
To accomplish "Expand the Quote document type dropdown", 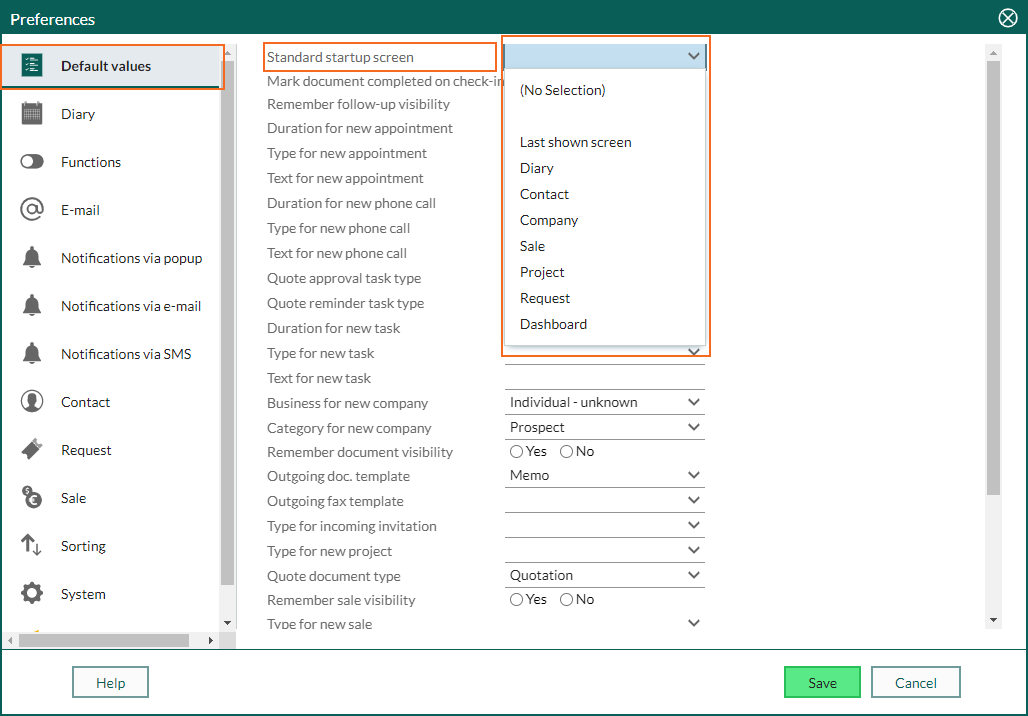I will [604, 576].
